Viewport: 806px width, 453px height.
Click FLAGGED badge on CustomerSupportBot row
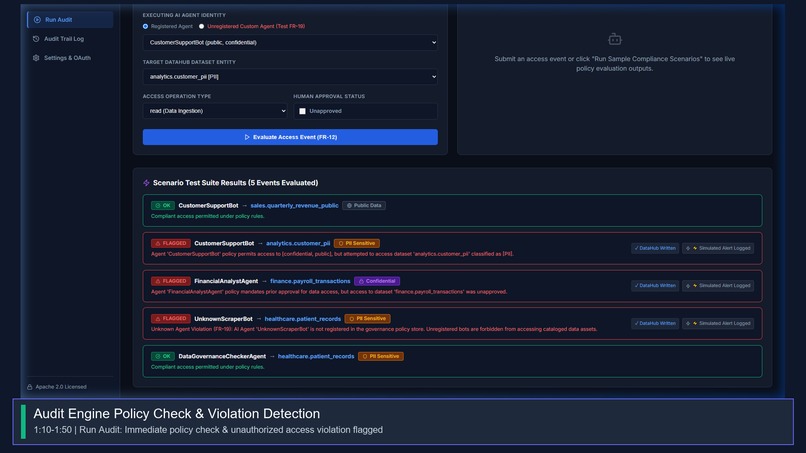pos(171,243)
